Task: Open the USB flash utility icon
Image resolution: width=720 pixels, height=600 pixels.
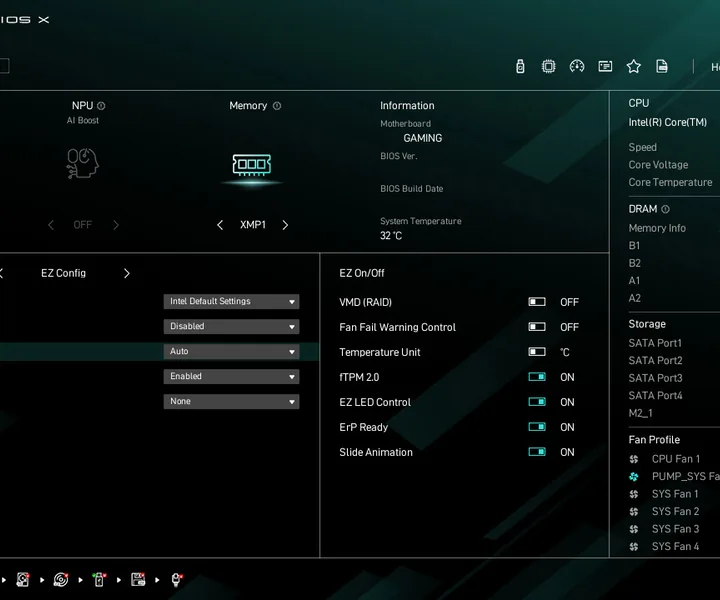Action: [x=520, y=67]
